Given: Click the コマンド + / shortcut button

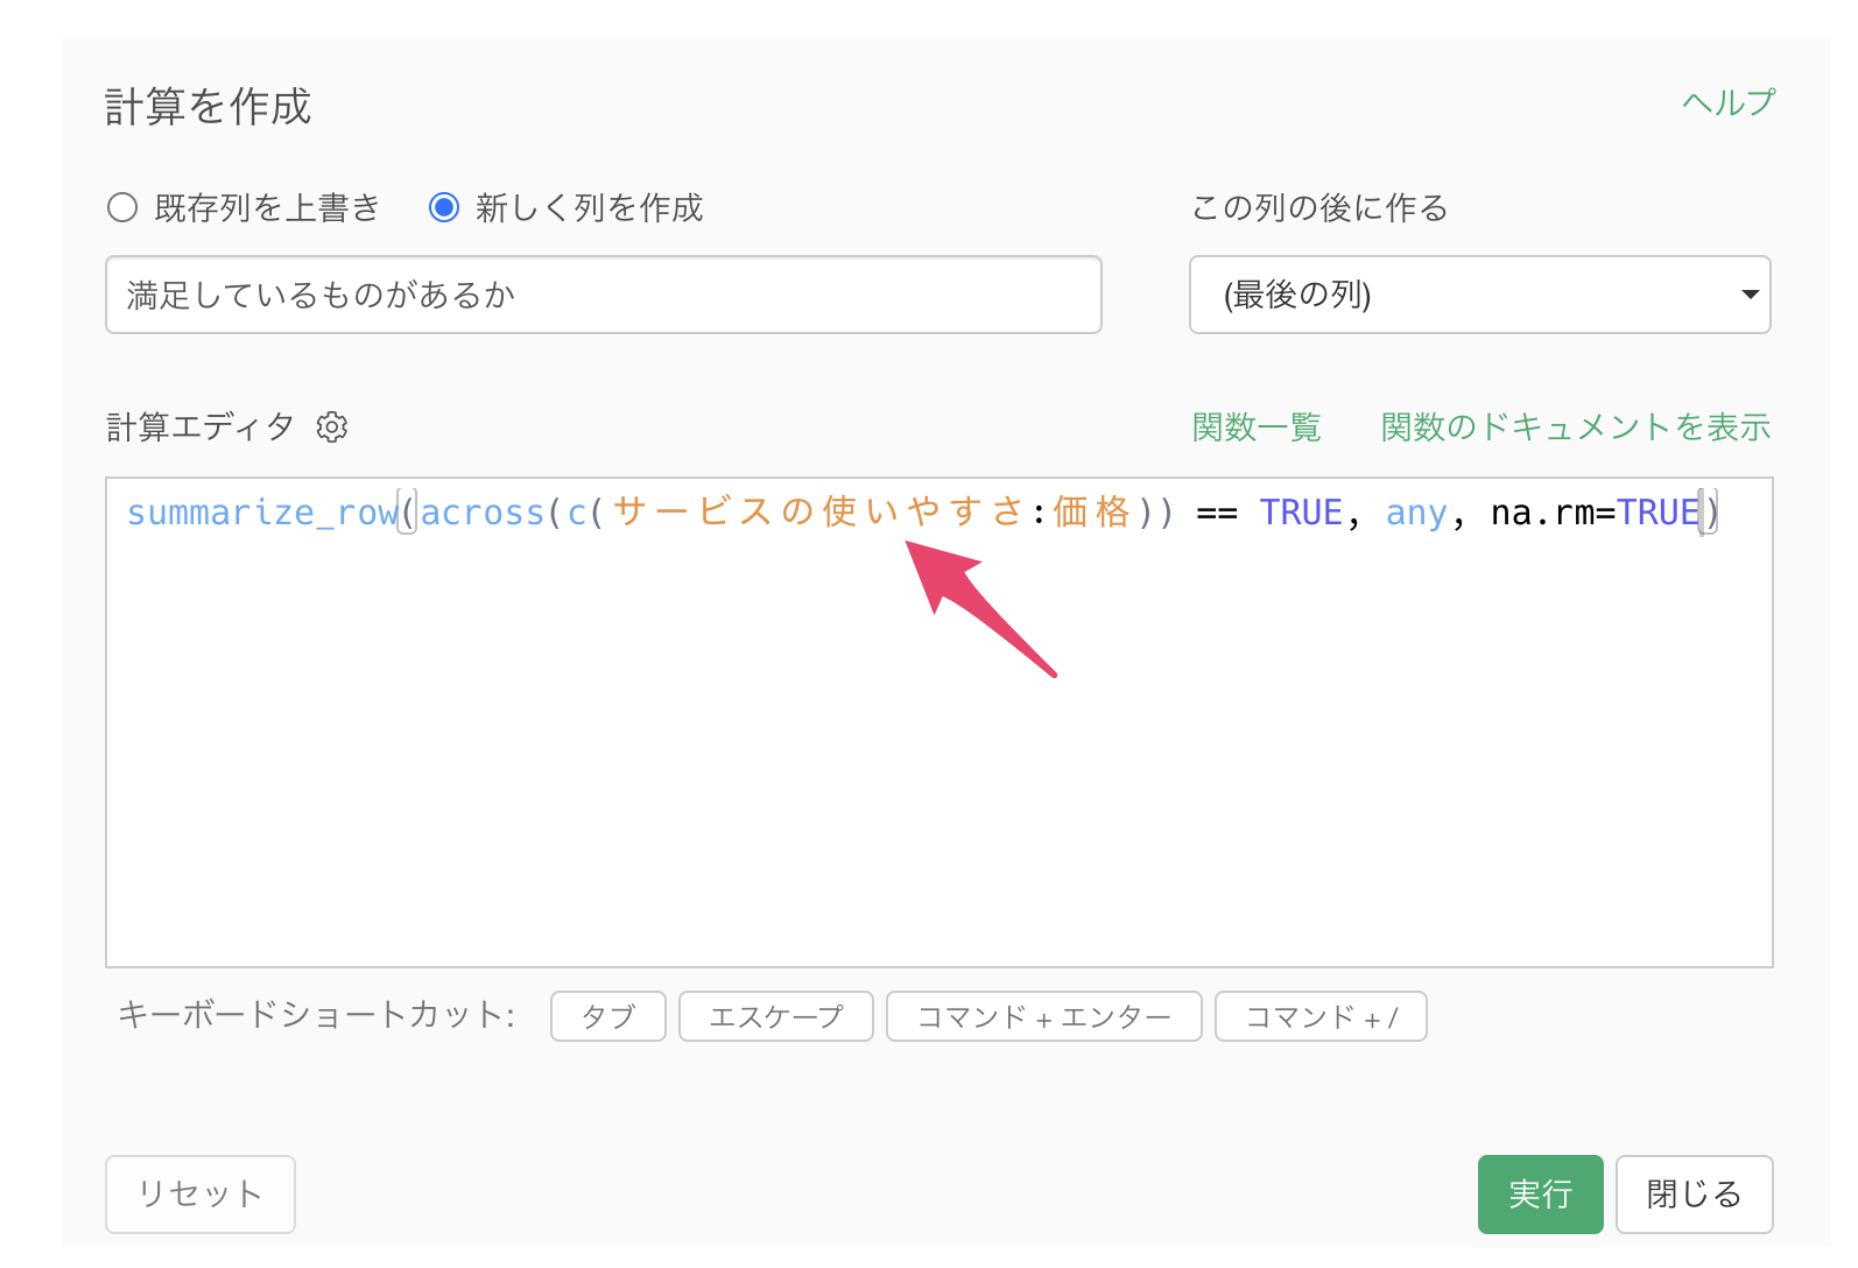Looking at the screenshot, I should pyautogui.click(x=1320, y=1017).
